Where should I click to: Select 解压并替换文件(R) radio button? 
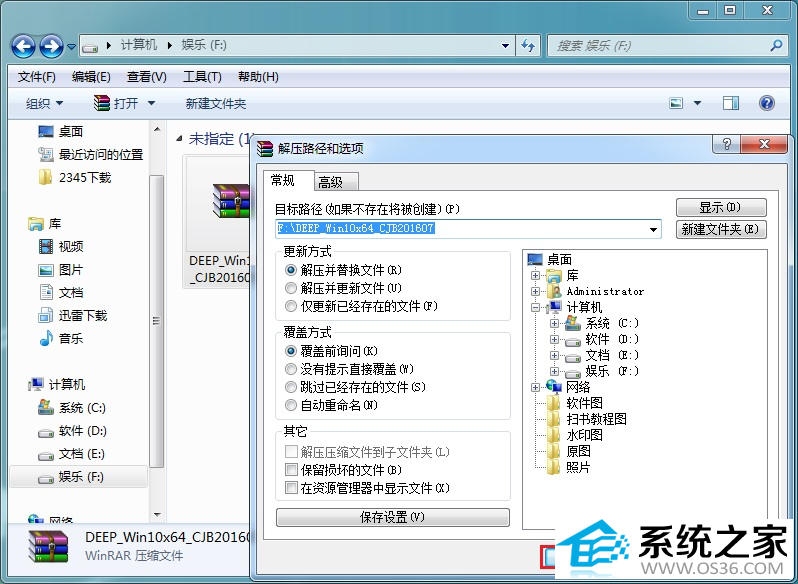point(291,270)
